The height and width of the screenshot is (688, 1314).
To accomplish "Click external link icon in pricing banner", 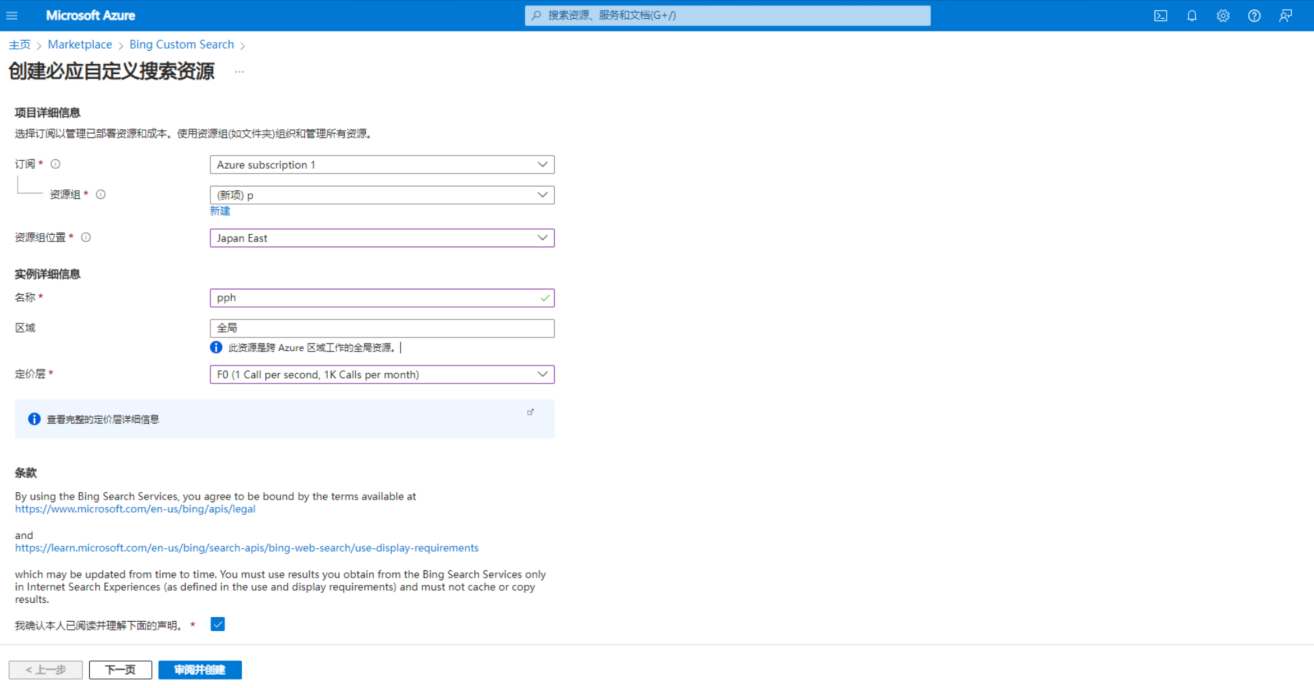I will click(530, 412).
